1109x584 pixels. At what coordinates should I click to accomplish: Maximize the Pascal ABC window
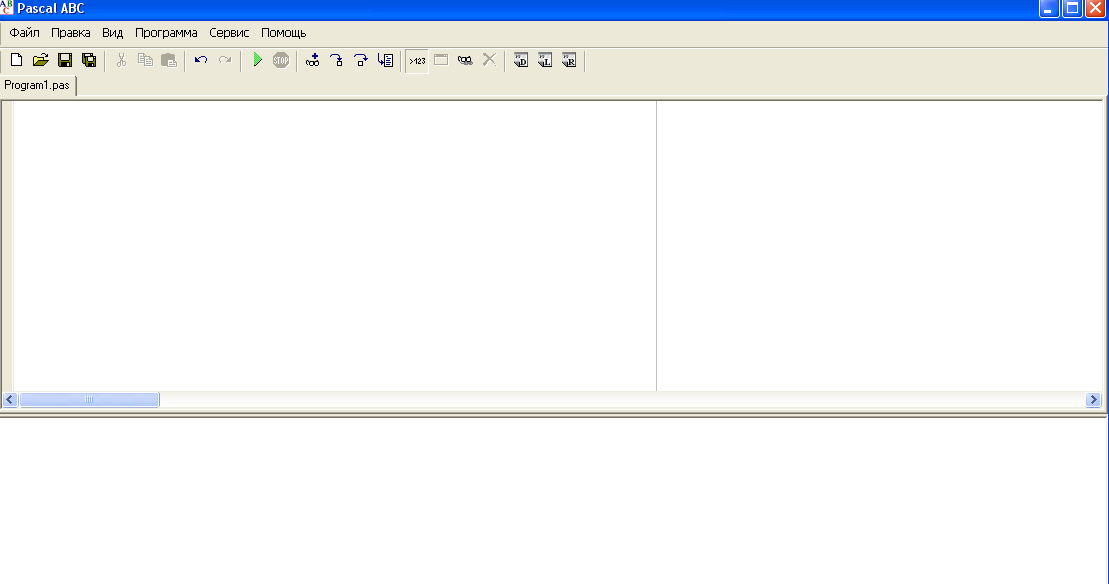pyautogui.click(x=1072, y=8)
